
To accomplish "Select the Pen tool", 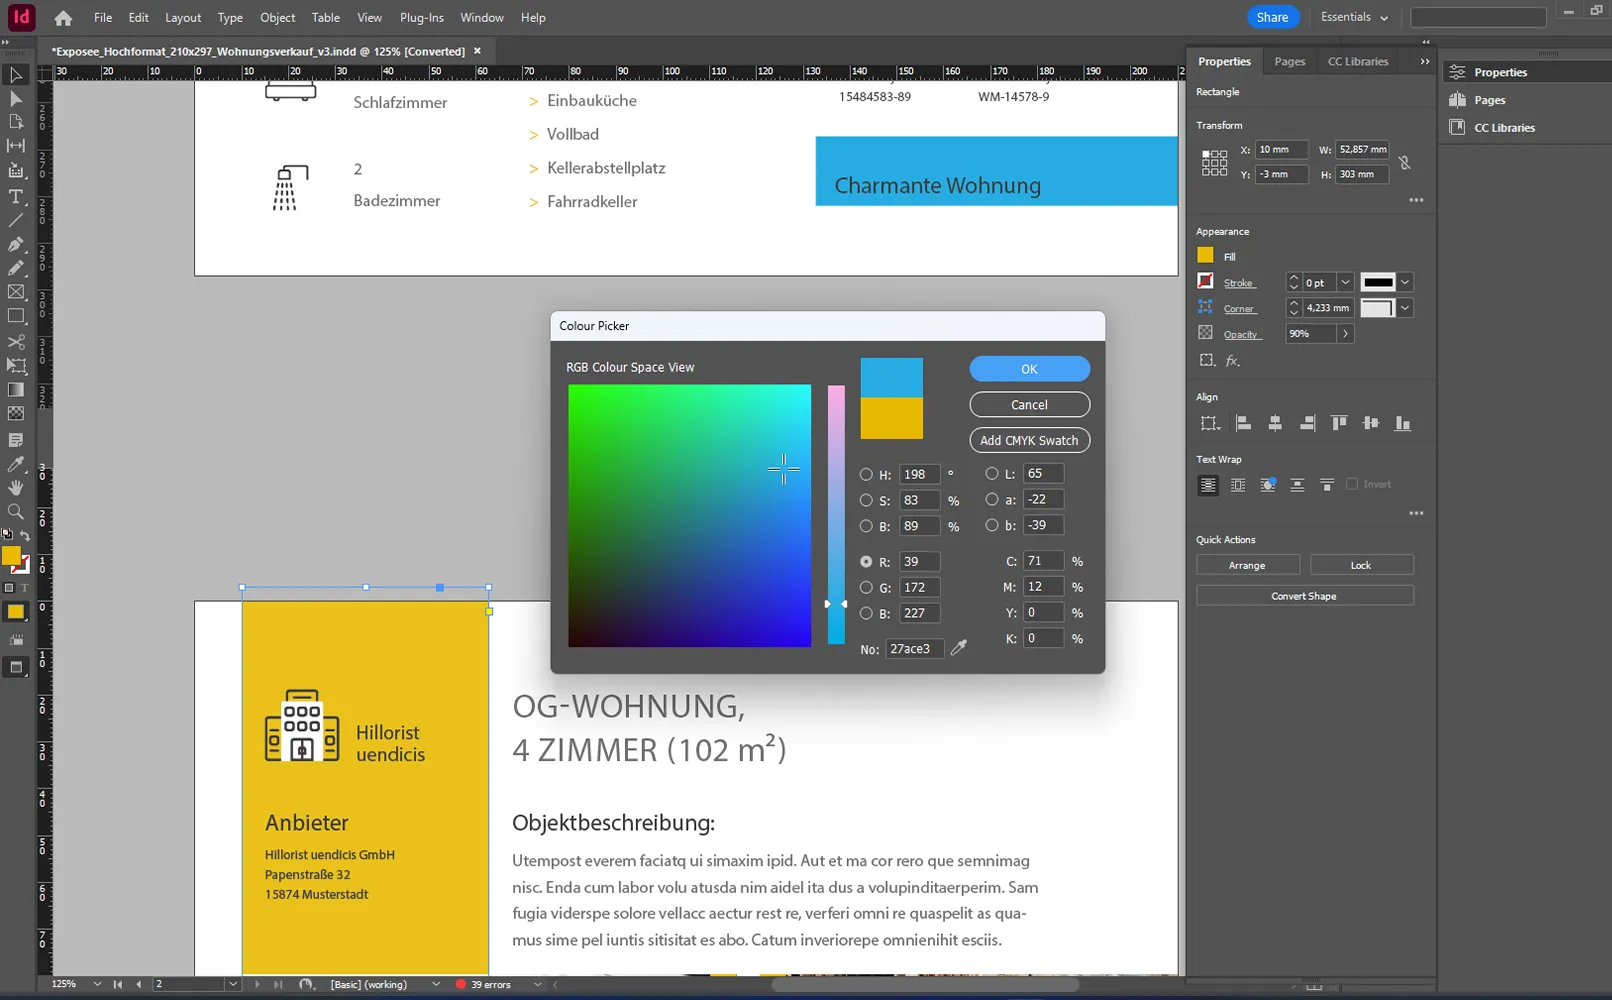I will click(x=16, y=244).
